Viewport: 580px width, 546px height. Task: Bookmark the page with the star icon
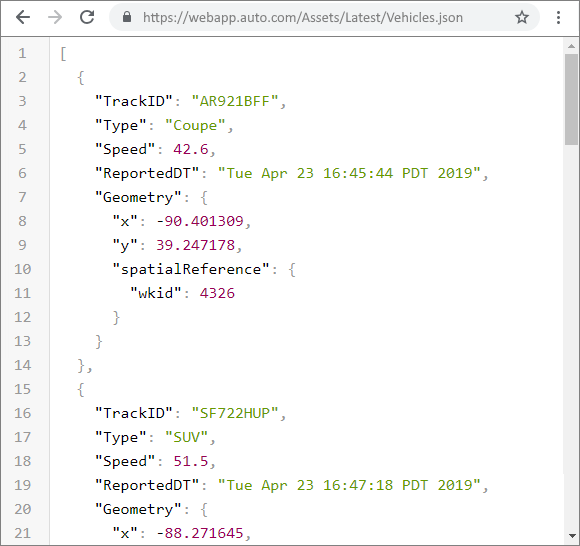pyautogui.click(x=522, y=17)
